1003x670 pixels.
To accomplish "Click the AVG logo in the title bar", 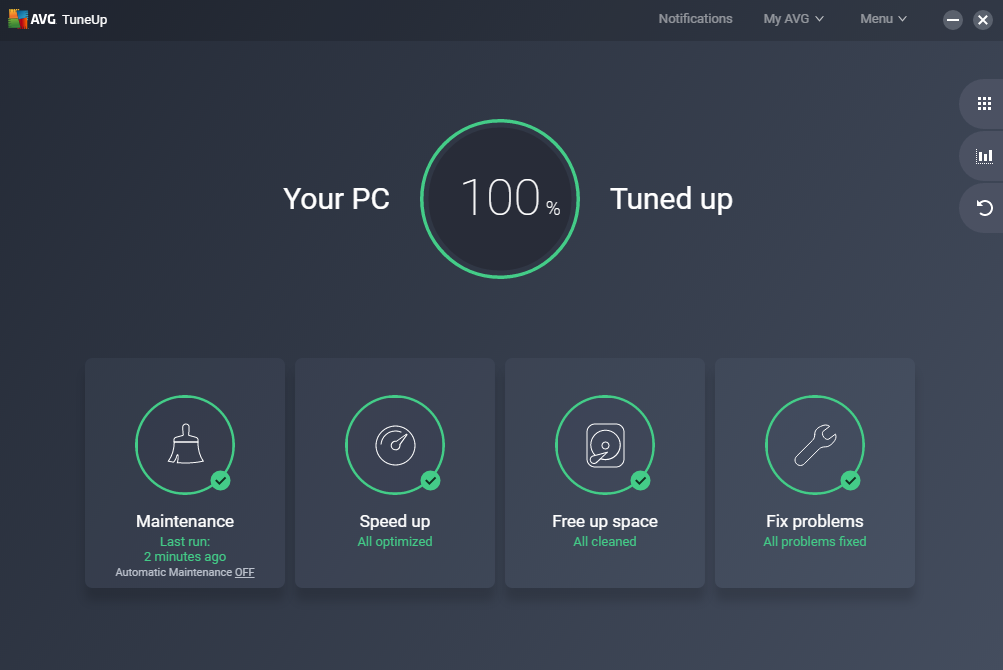I will click(x=18, y=18).
